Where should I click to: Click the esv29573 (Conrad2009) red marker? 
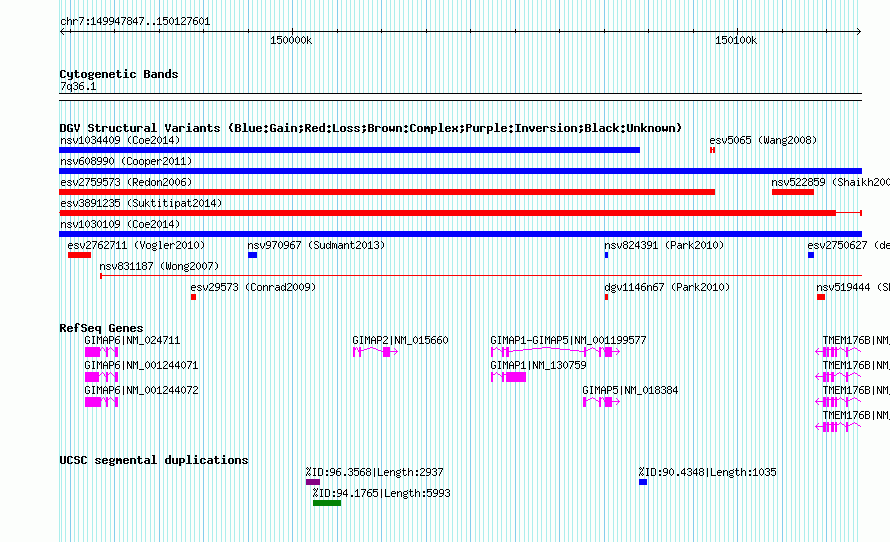(194, 297)
